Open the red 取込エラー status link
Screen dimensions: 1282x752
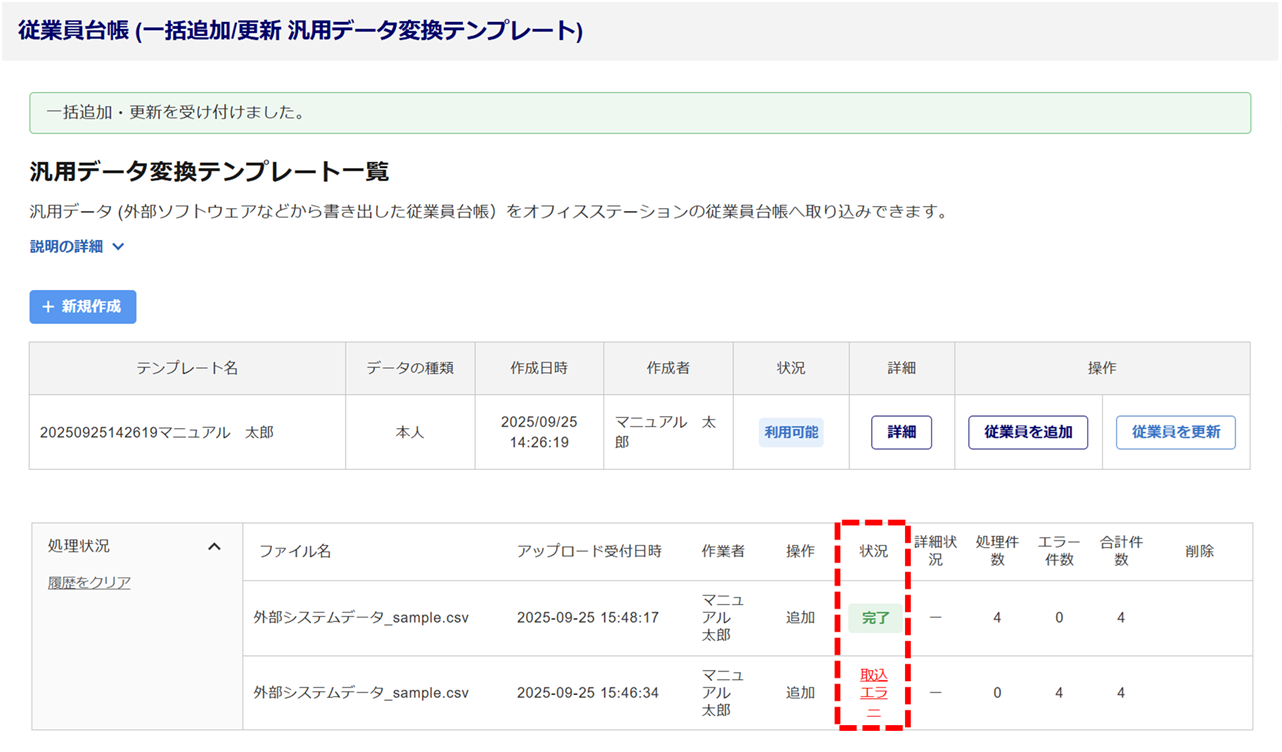[x=874, y=693]
